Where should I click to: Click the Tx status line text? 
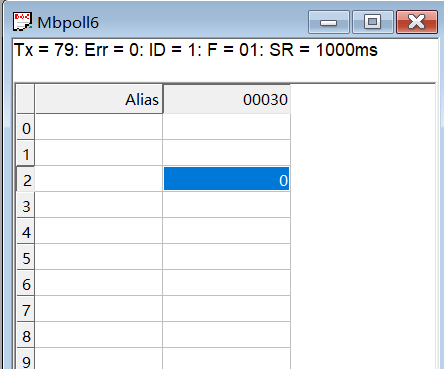coord(196,50)
